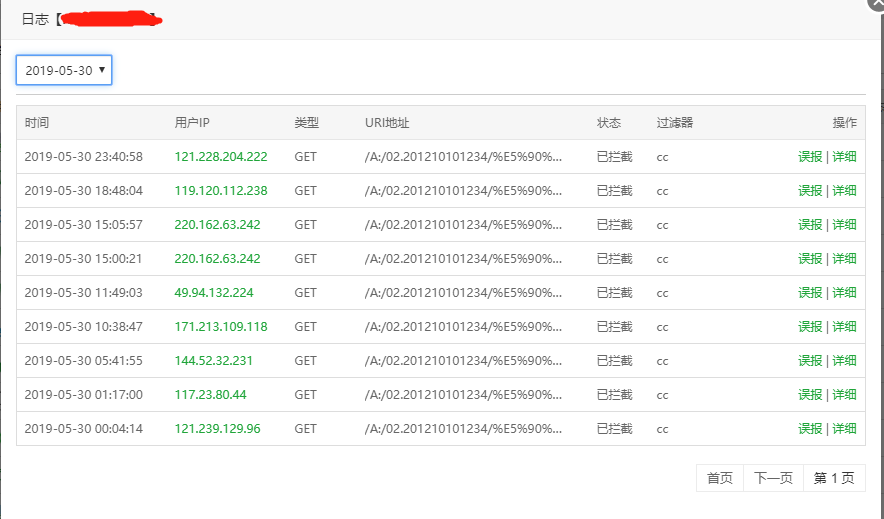884x519 pixels.
Task: Click 误报 for the 18:48:04 entry
Action: click(x=810, y=190)
